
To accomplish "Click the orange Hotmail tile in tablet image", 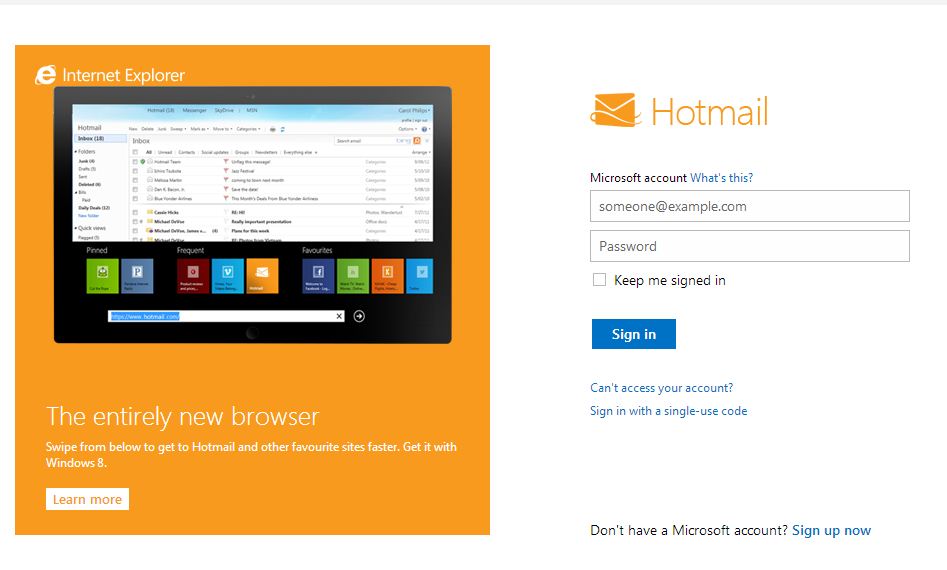I will click(262, 276).
